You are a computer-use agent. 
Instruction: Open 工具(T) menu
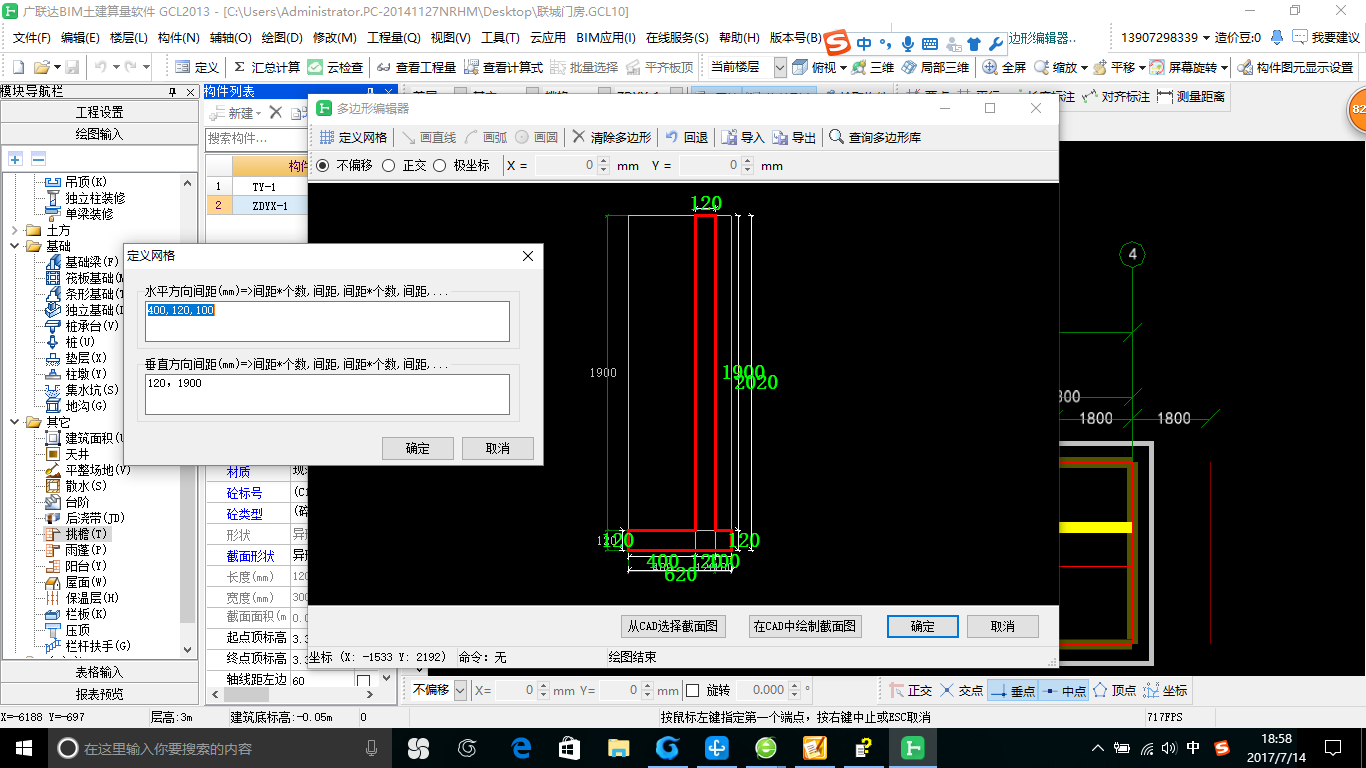coord(500,38)
